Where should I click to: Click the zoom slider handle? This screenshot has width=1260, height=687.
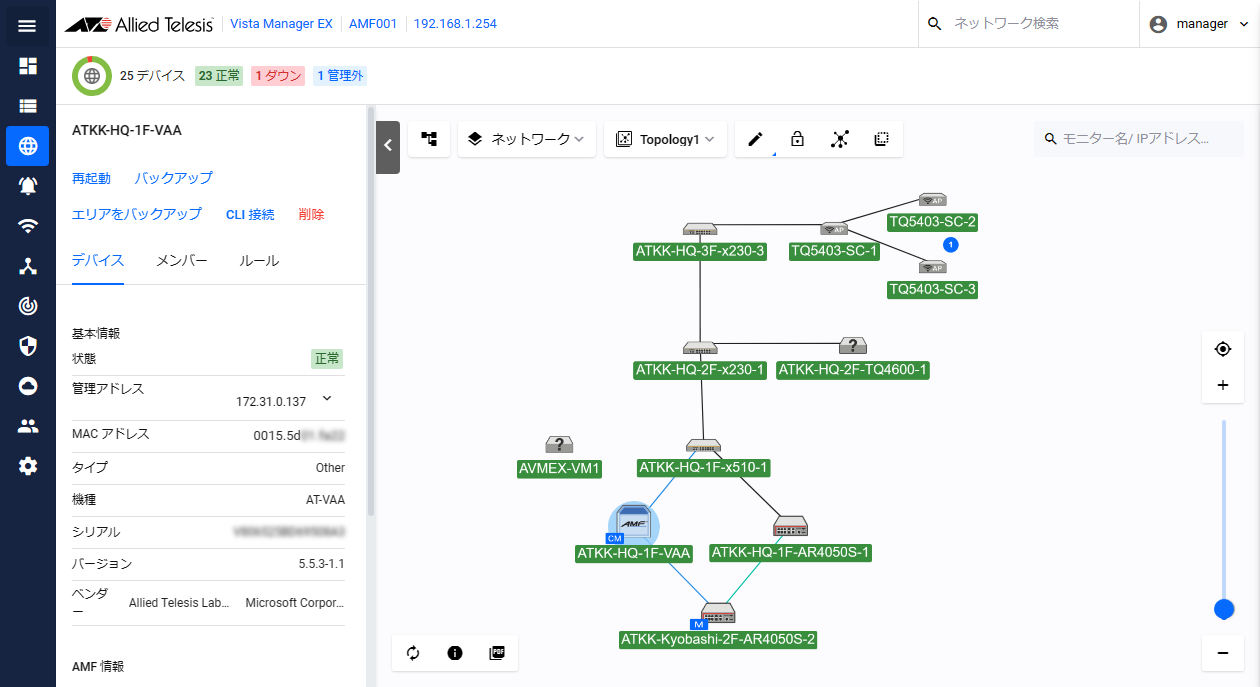click(1223, 608)
